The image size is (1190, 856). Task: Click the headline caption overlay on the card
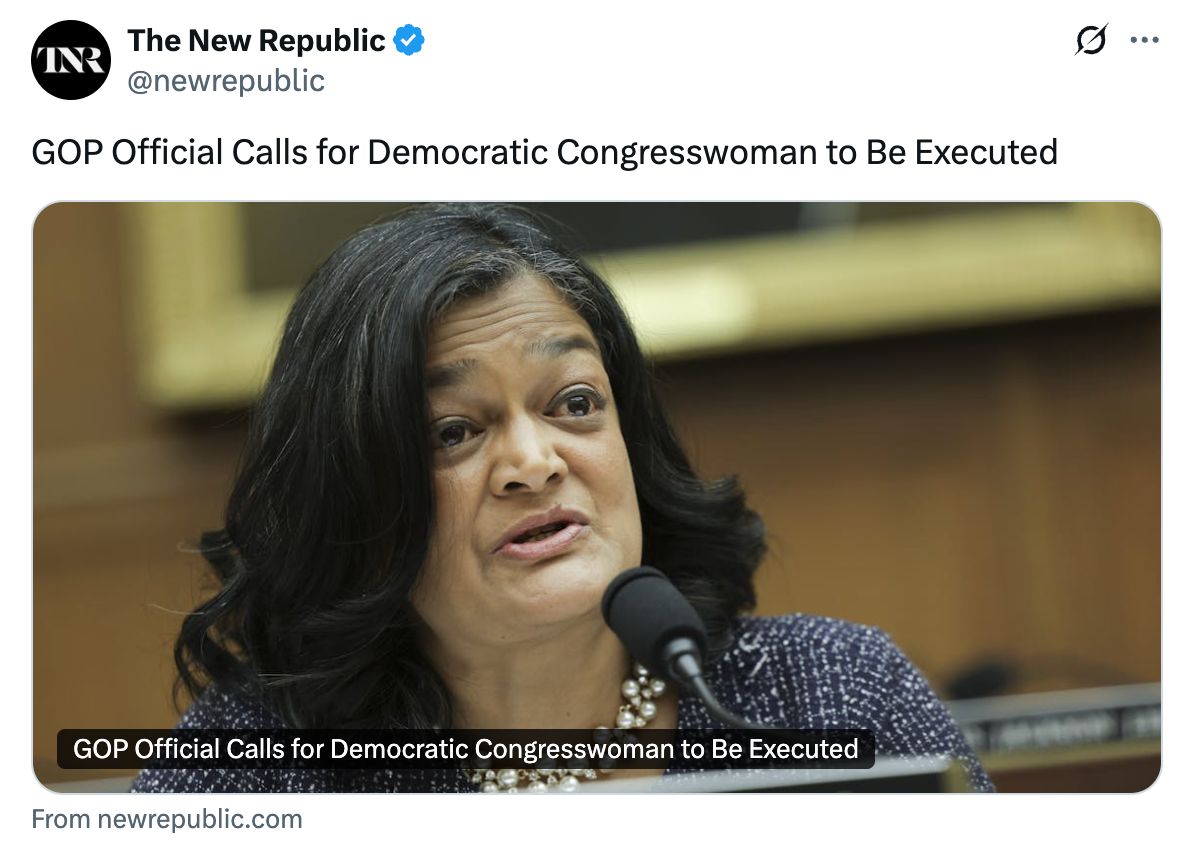coord(465,749)
